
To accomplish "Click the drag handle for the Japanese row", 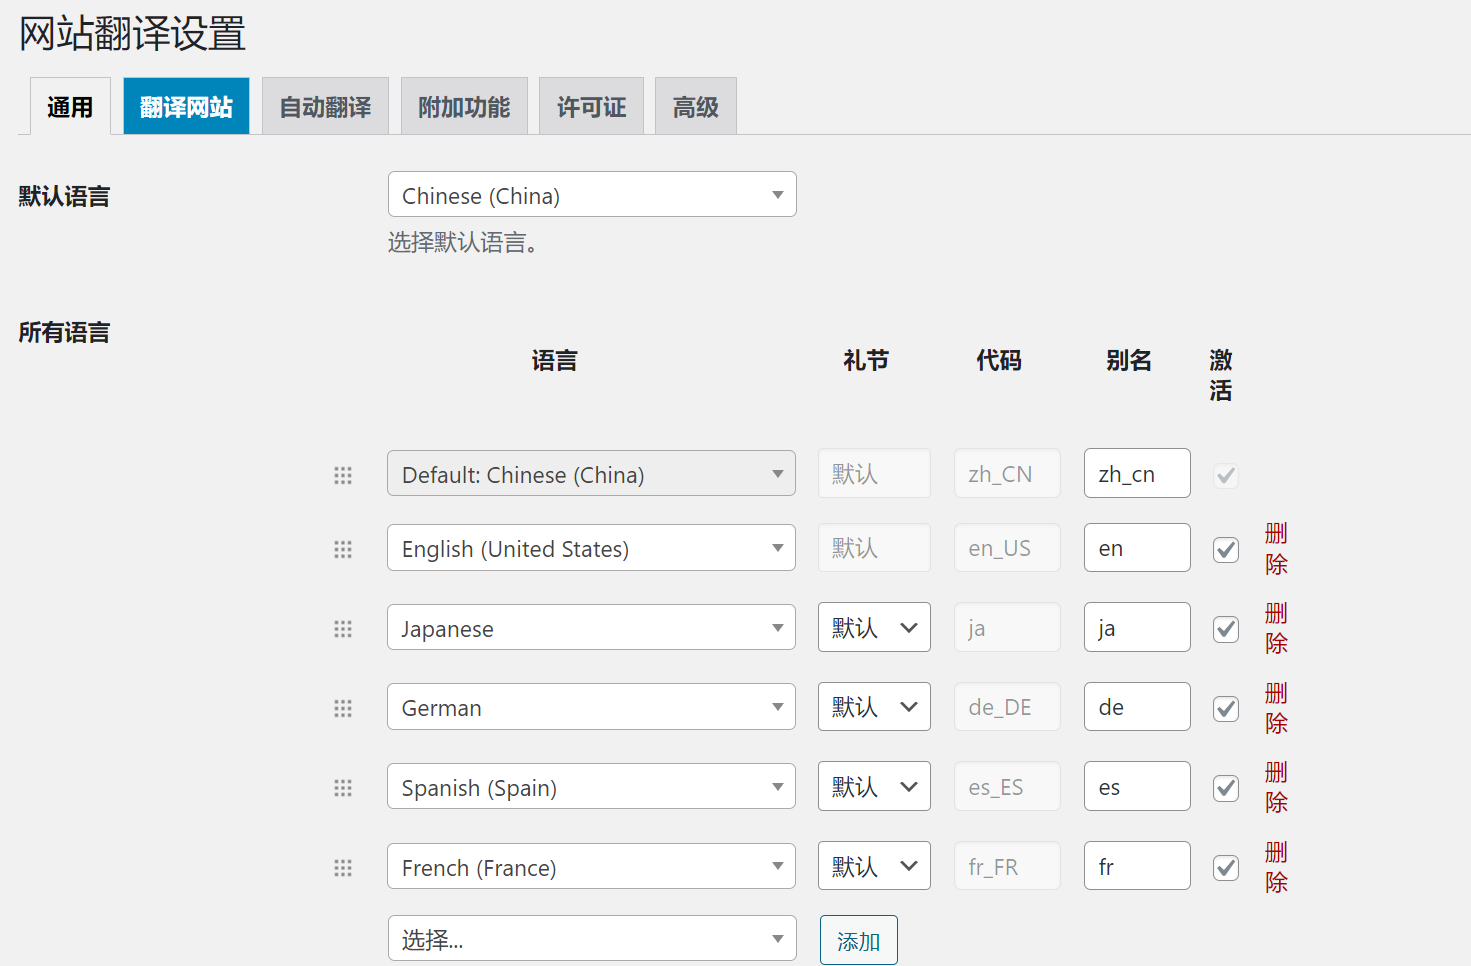I will (x=343, y=628).
